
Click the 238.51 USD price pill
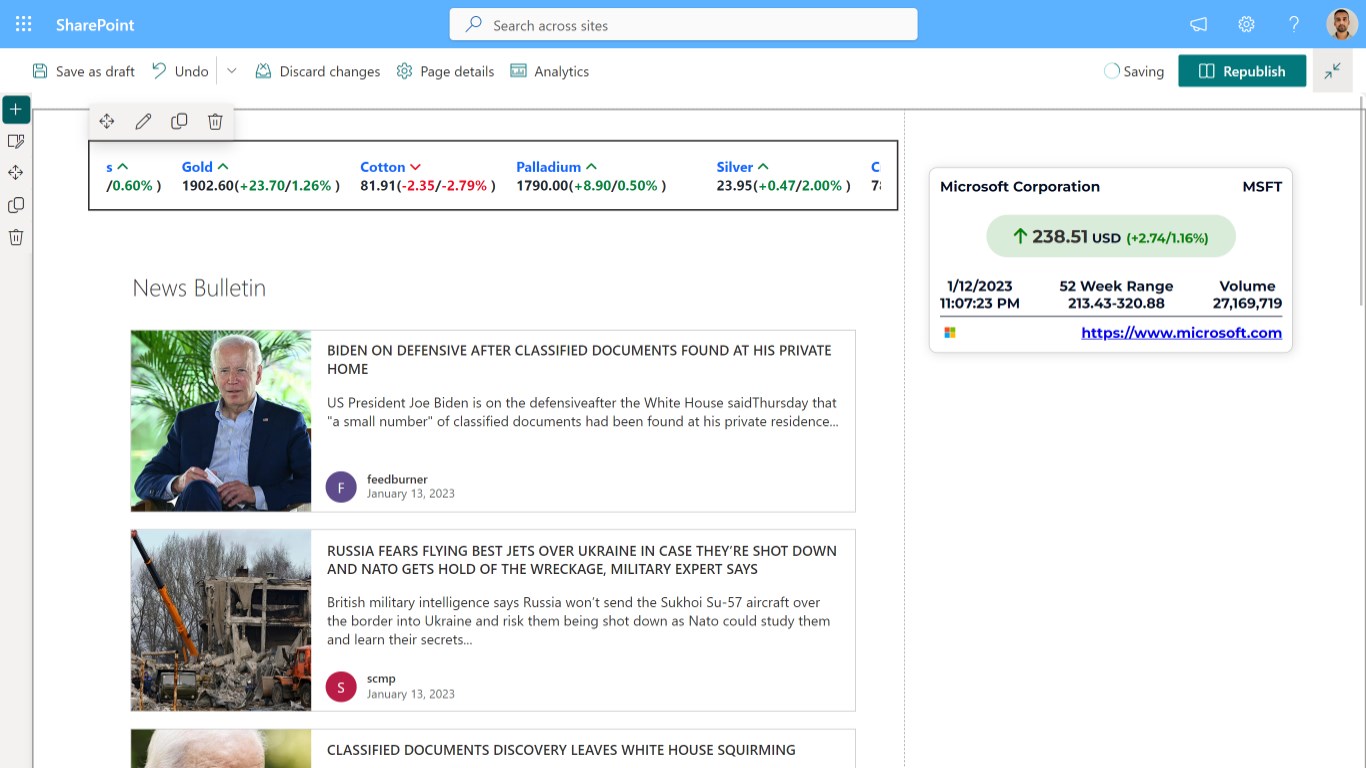1111,237
